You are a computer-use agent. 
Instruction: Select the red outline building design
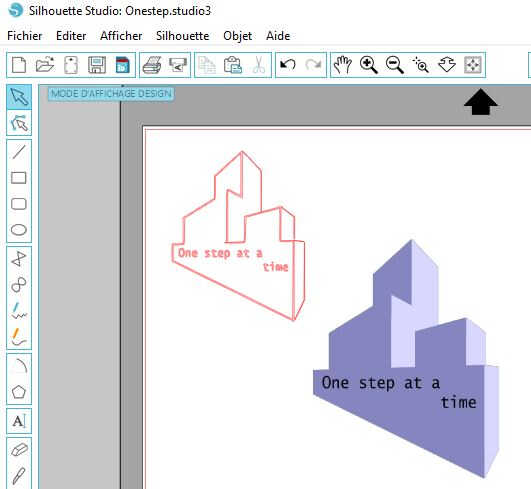click(238, 235)
